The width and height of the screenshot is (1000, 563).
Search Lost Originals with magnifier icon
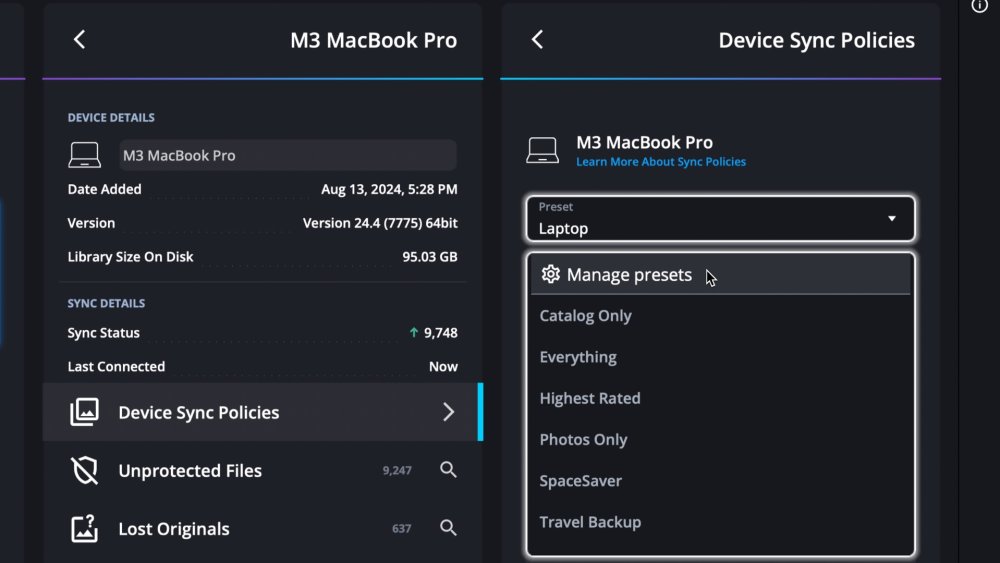tap(449, 528)
